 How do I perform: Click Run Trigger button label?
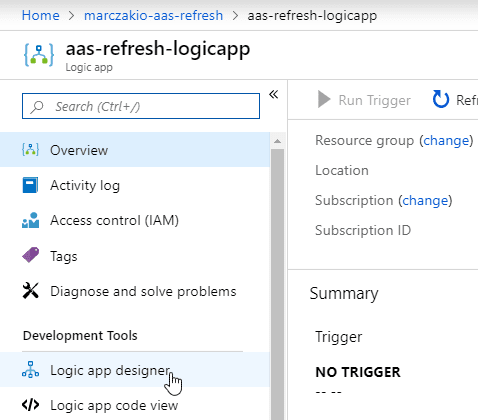coord(375,100)
